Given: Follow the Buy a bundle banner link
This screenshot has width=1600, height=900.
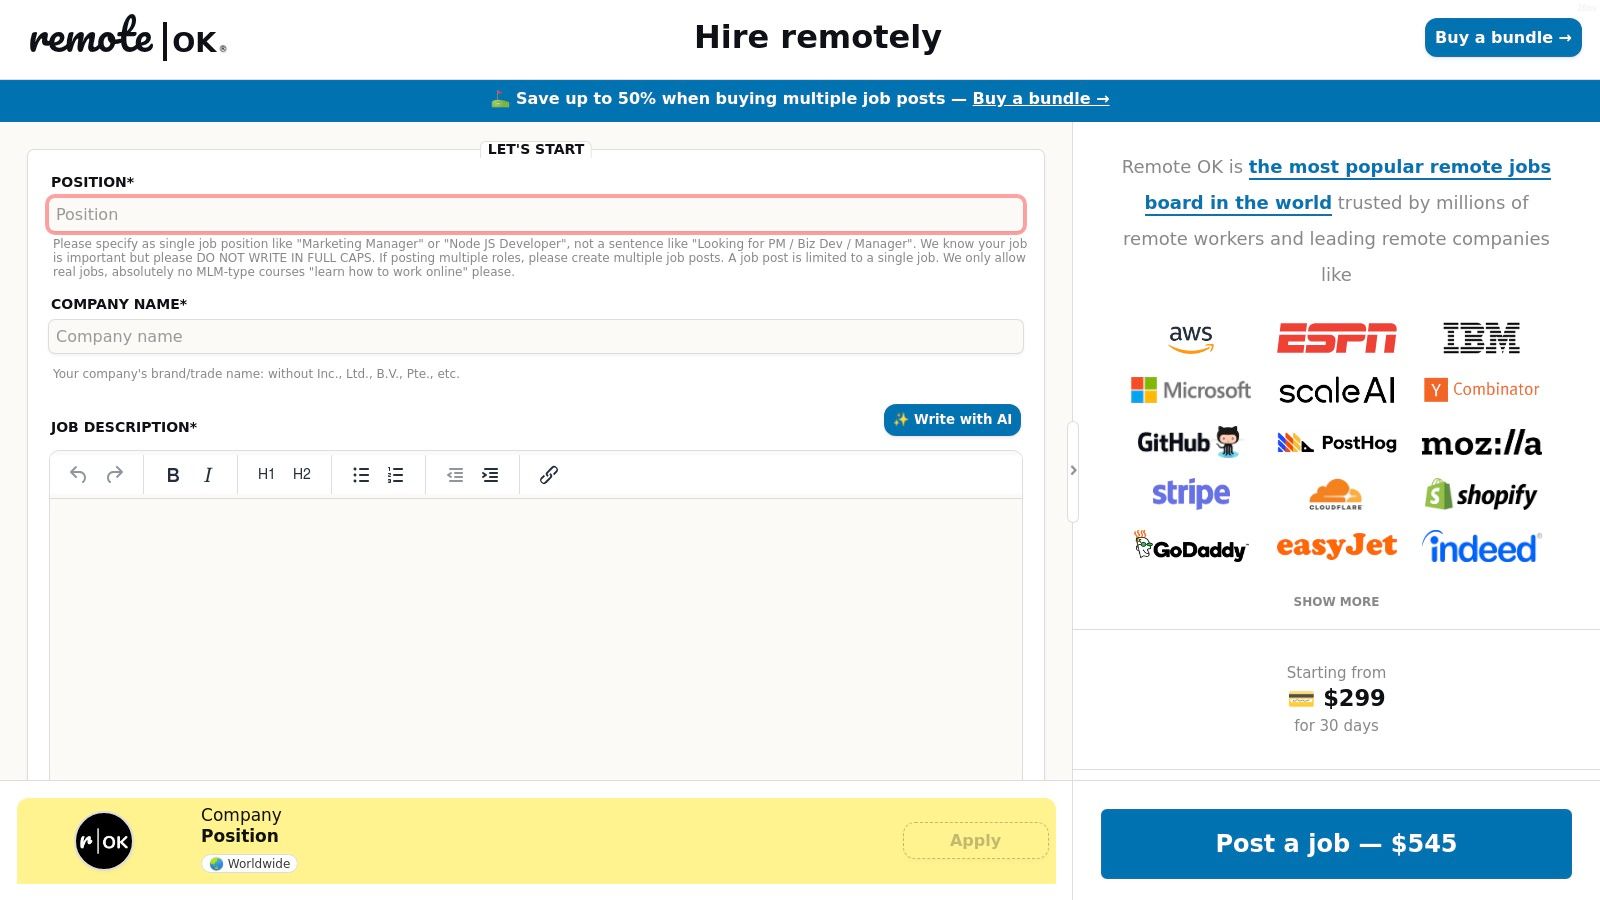Looking at the screenshot, I should click(x=1040, y=99).
